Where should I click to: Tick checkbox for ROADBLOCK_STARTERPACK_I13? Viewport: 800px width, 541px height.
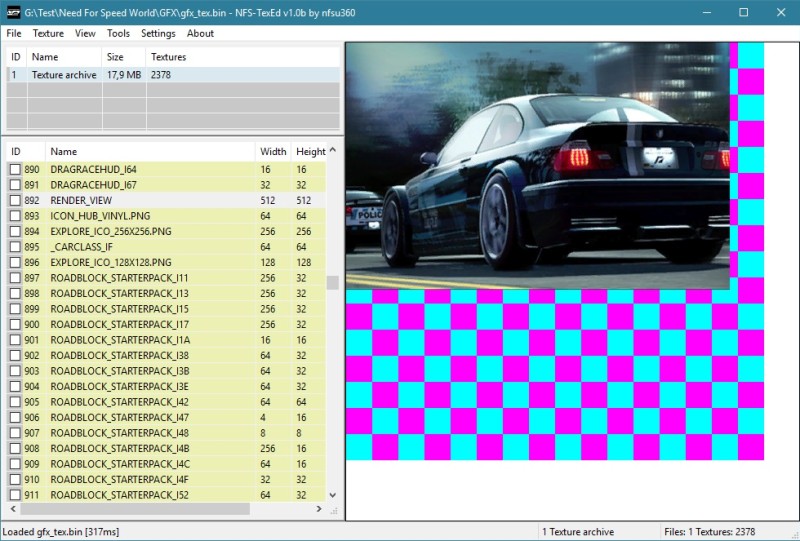coord(15,293)
